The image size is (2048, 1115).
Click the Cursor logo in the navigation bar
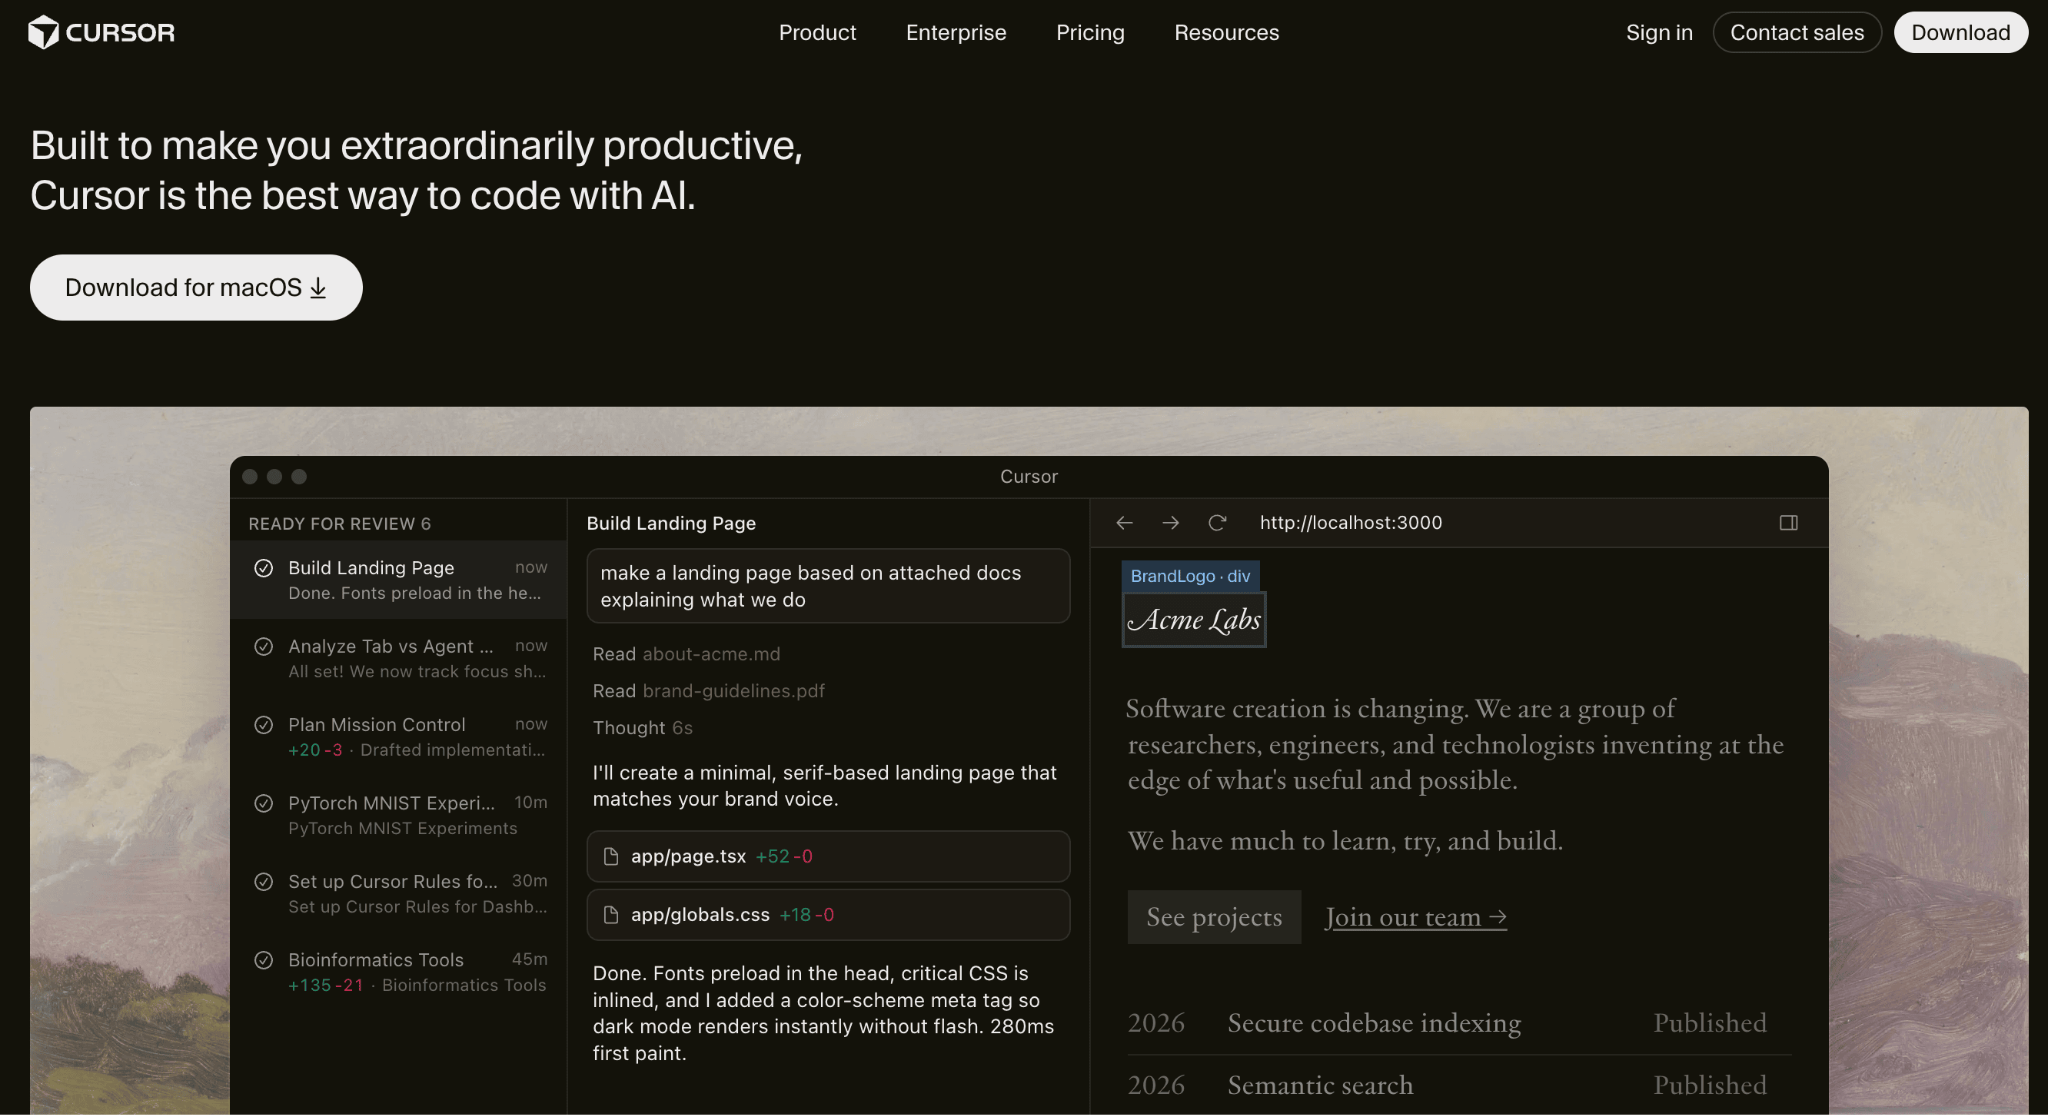pos(101,31)
